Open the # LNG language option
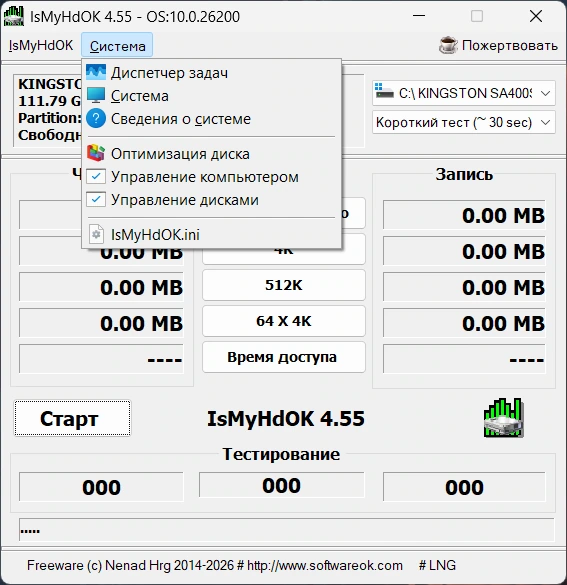Image resolution: width=567 pixels, height=585 pixels. (437, 565)
